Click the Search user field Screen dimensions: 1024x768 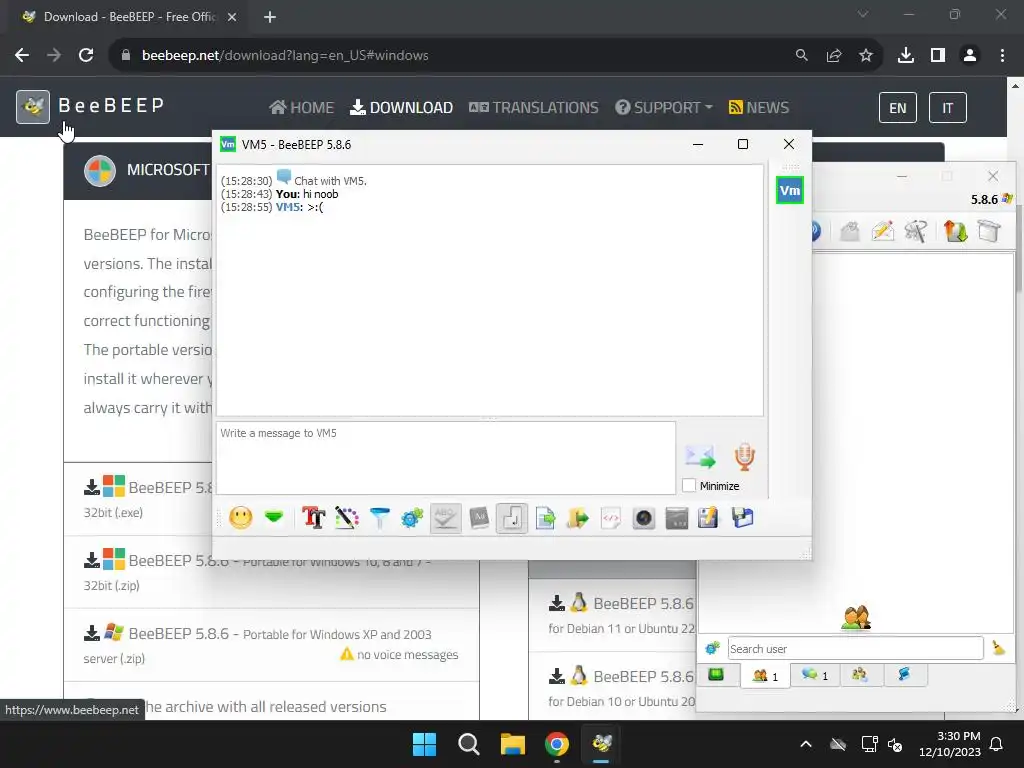pyautogui.click(x=856, y=648)
